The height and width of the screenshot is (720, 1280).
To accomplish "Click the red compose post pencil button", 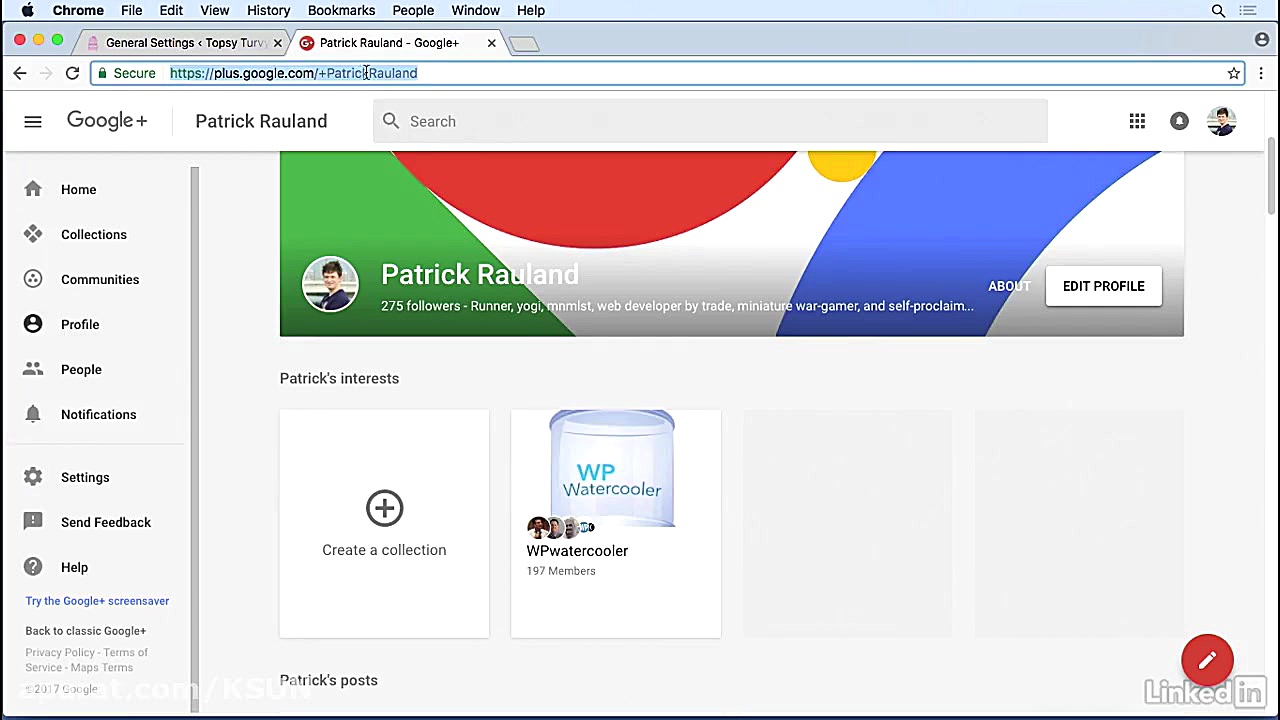I will (1207, 660).
